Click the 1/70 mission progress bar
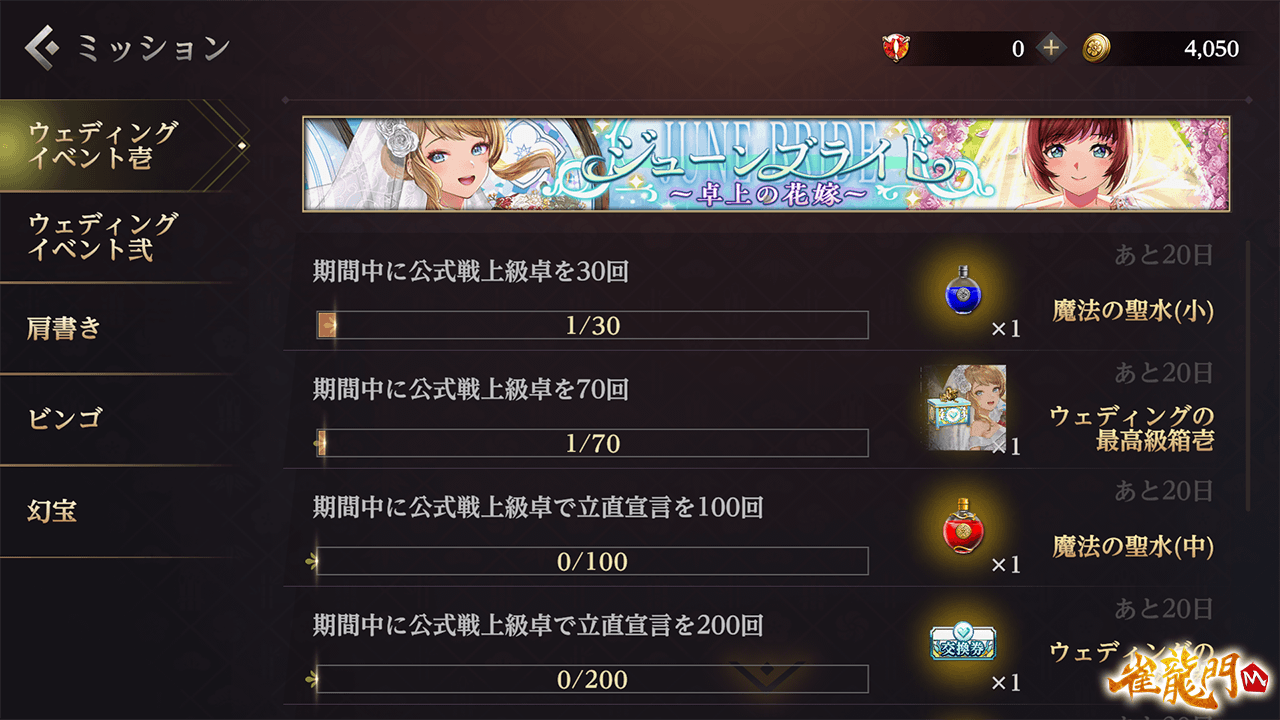 (x=592, y=443)
